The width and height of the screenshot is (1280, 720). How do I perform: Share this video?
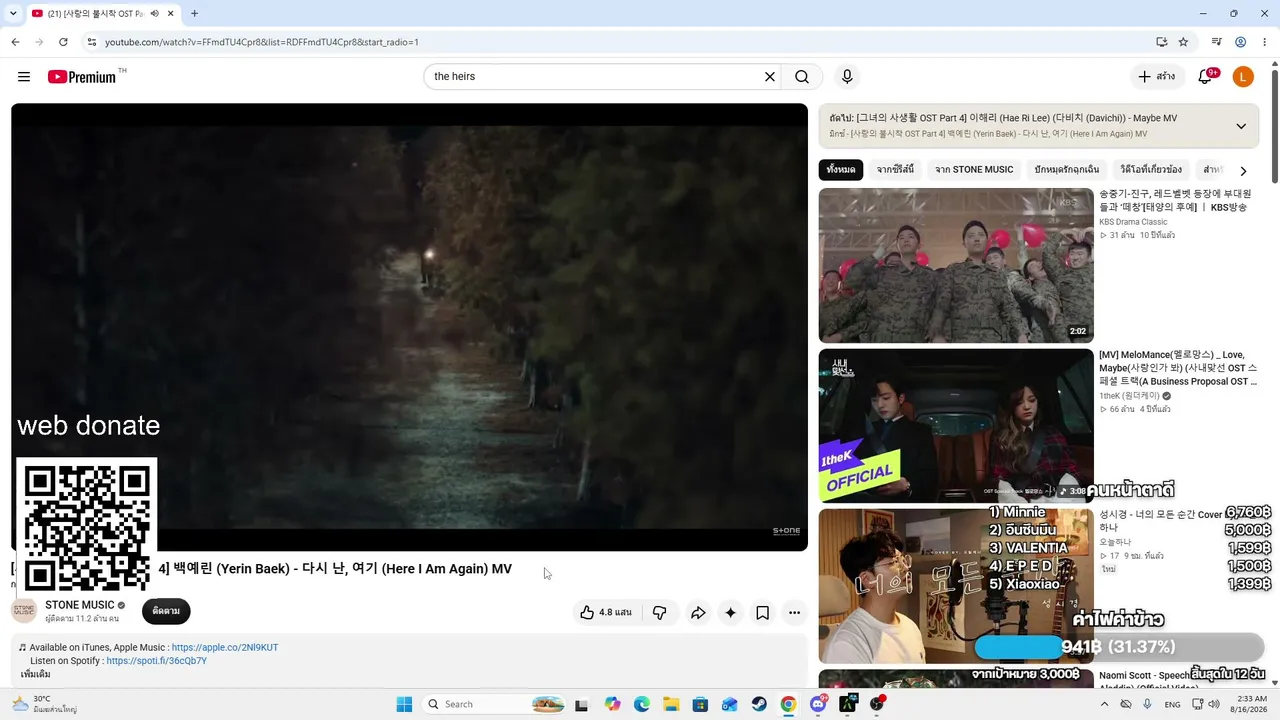coord(698,613)
